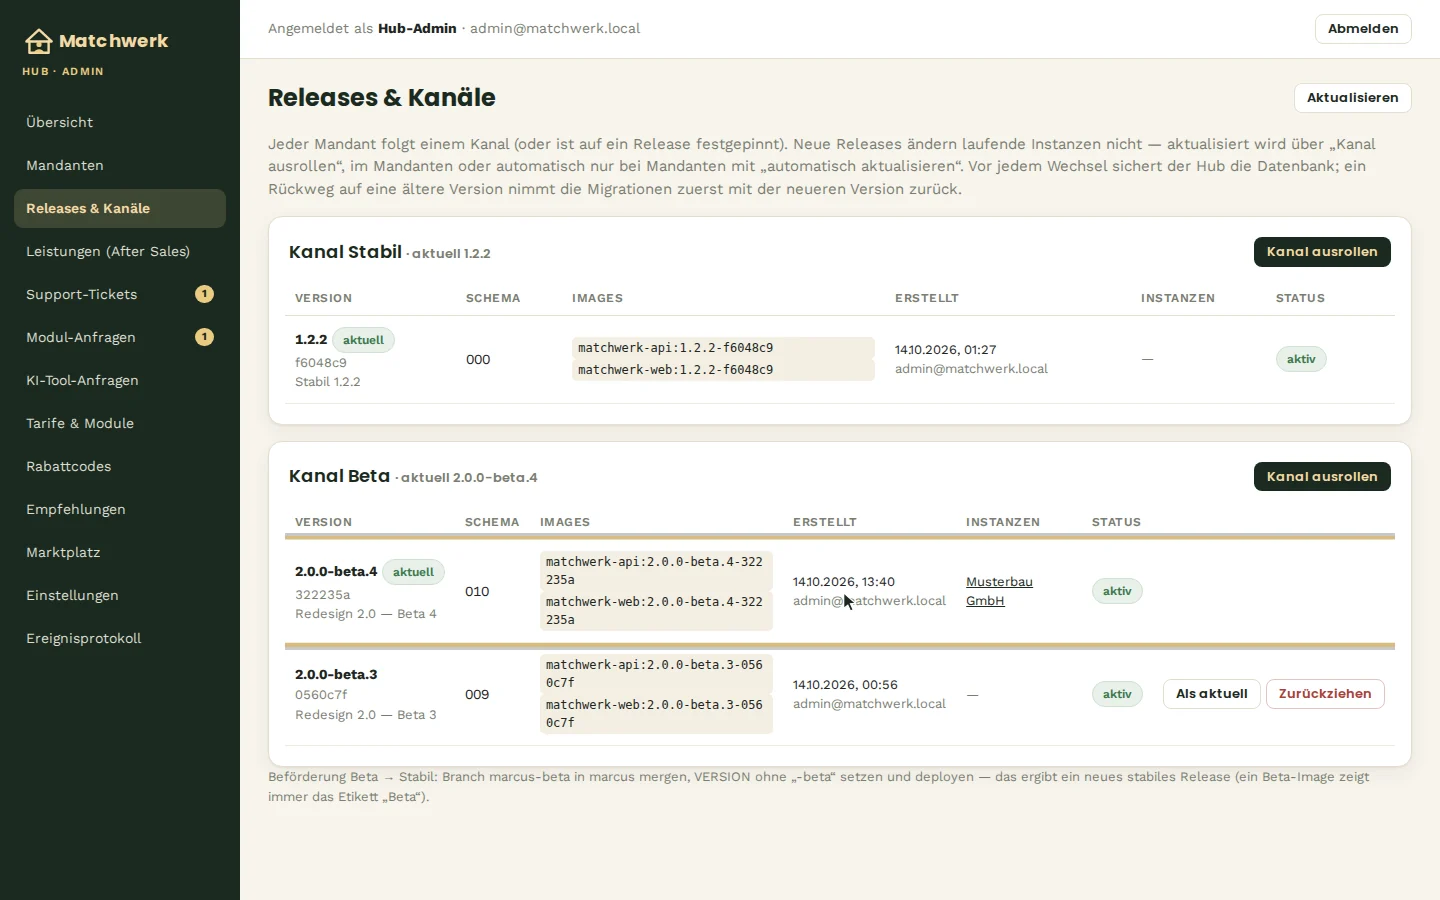Click Aktualisieren to refresh releases

1352,98
